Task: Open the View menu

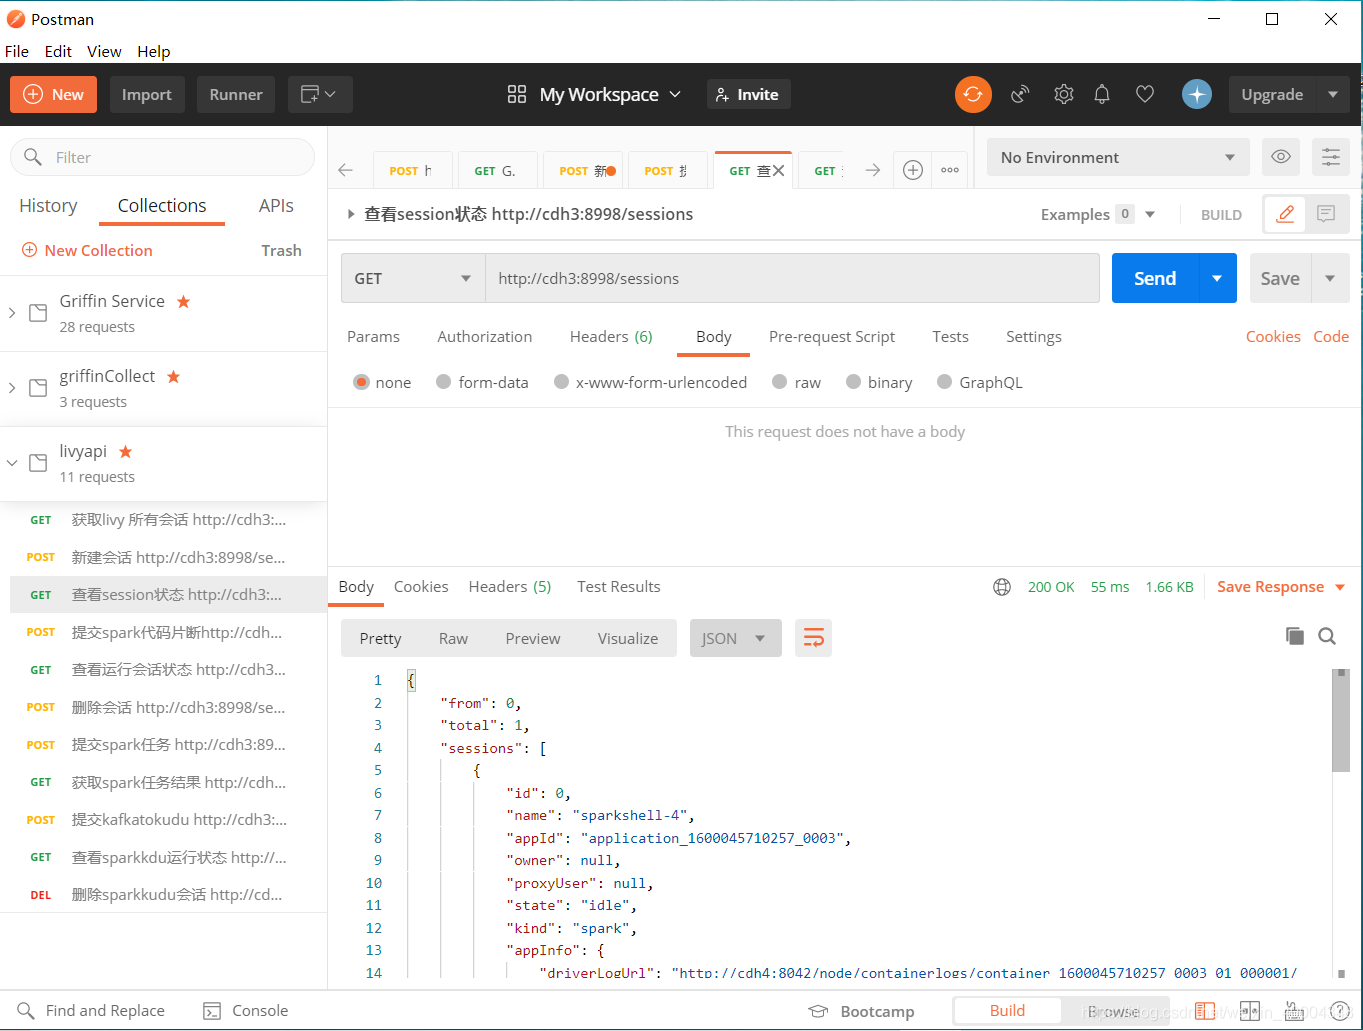Action: [x=104, y=51]
